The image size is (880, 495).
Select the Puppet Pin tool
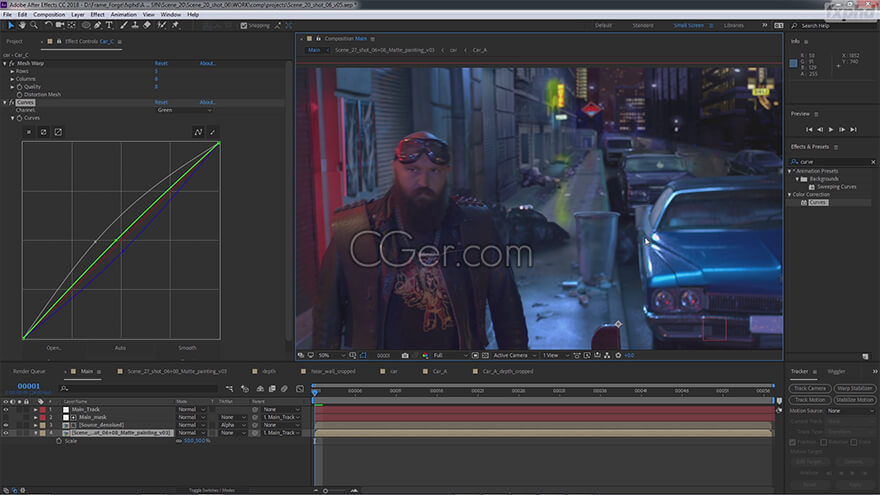pyautogui.click(x=175, y=25)
